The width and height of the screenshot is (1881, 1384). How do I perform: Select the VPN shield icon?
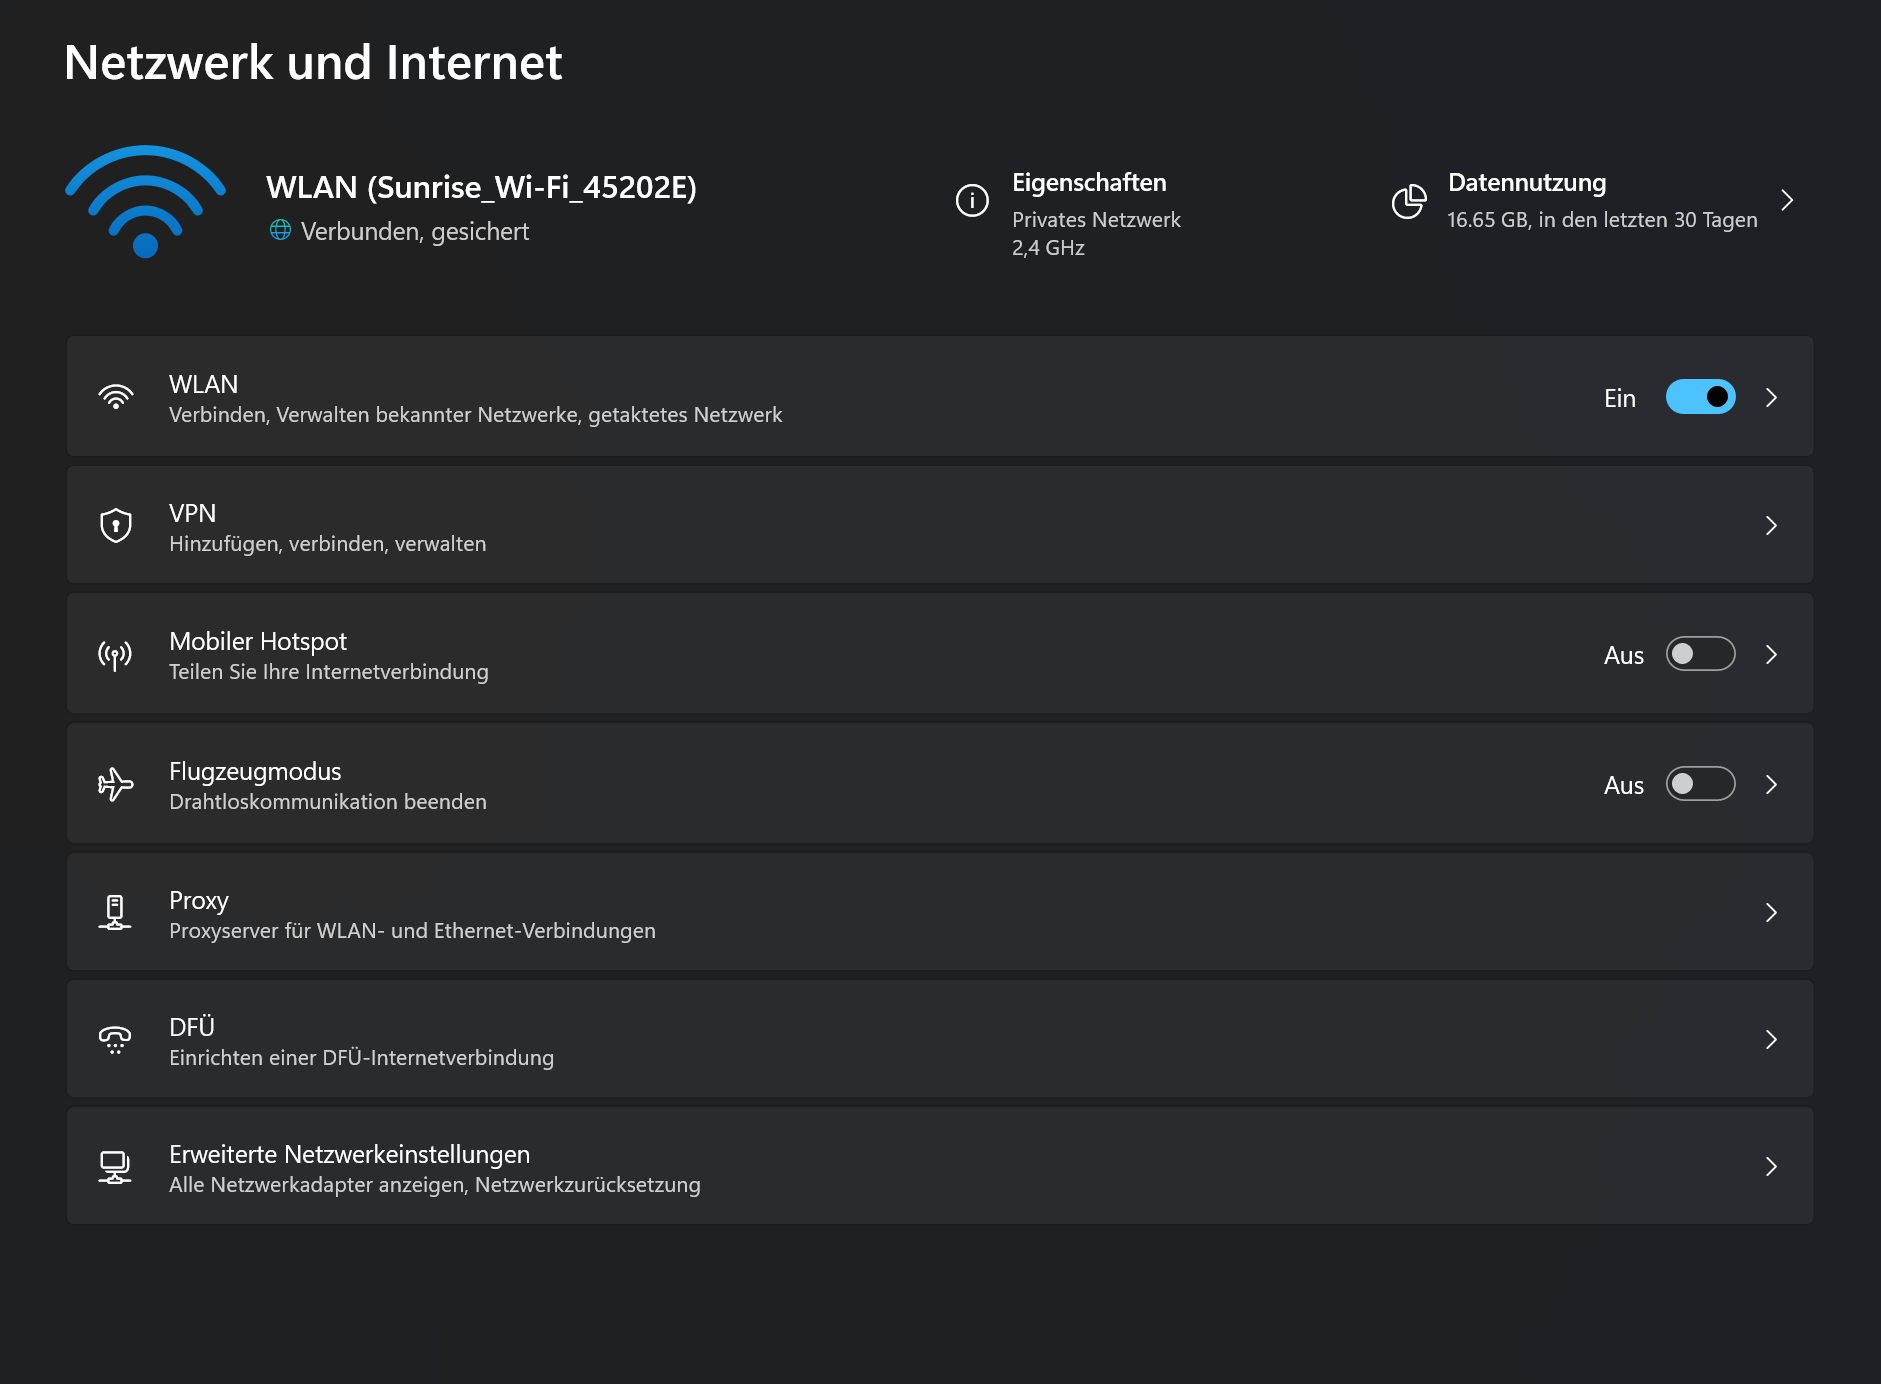coord(116,524)
